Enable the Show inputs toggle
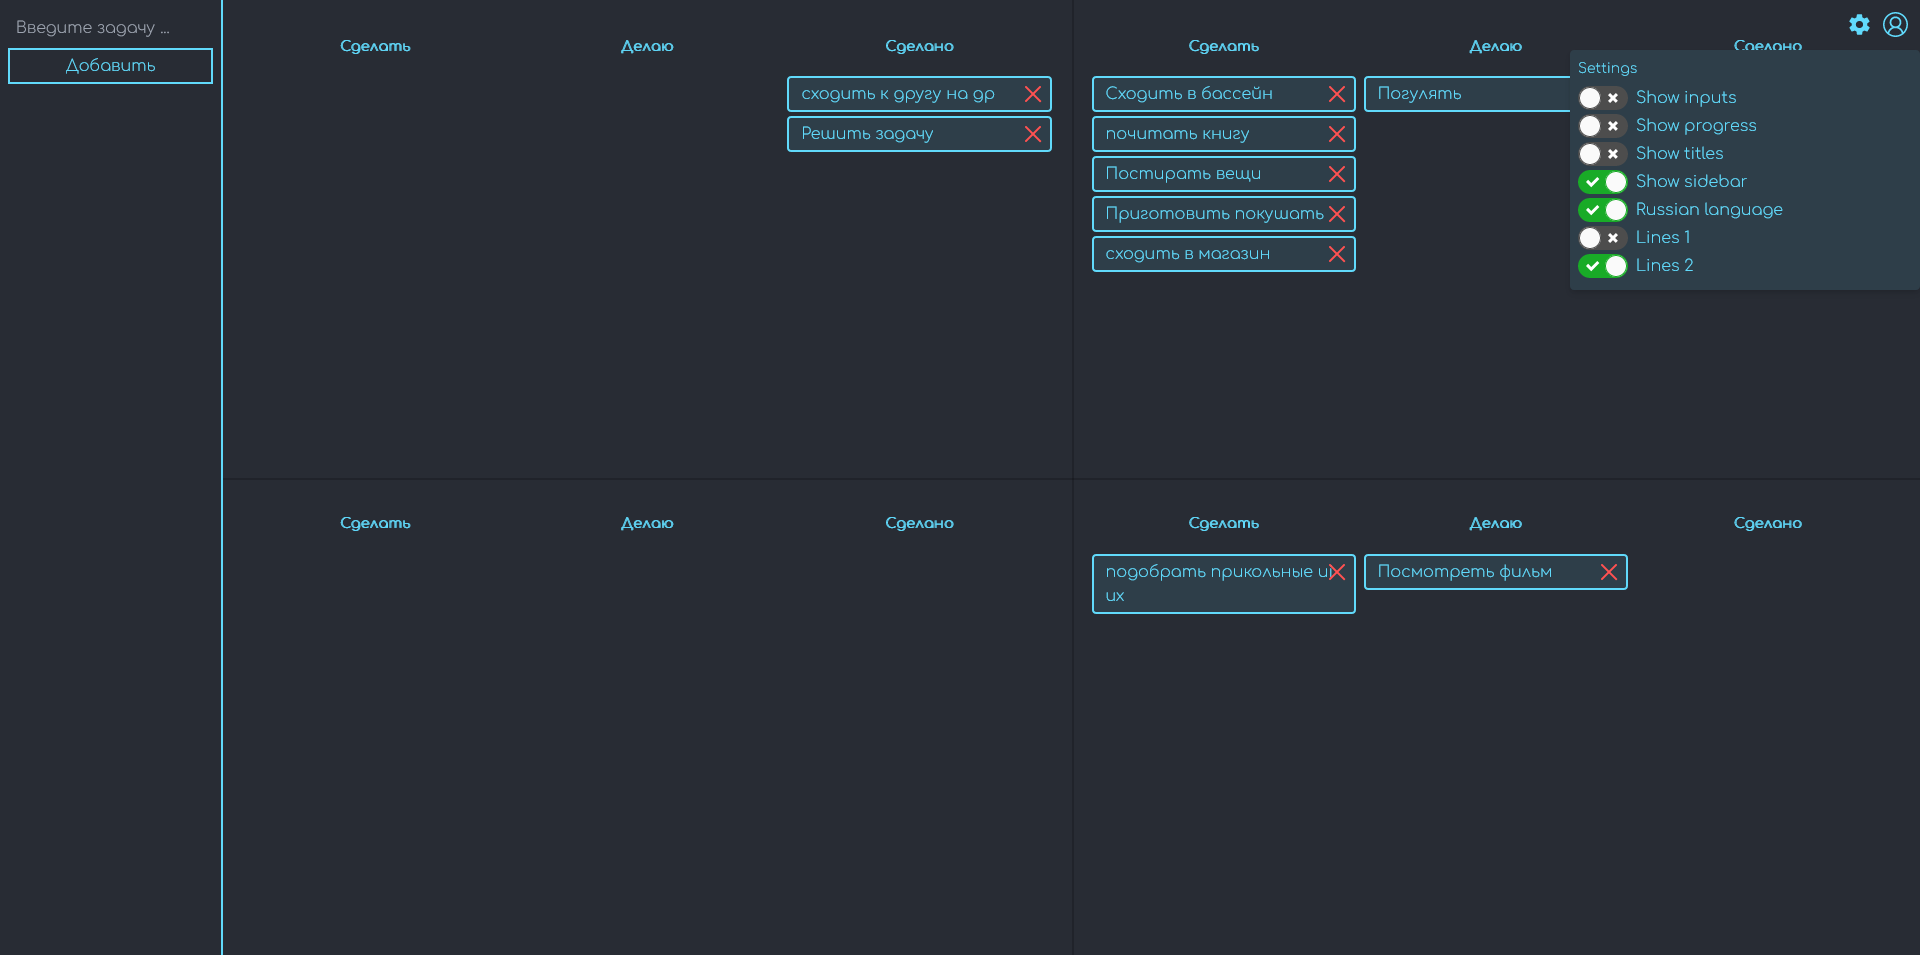Screen dimensions: 1920x955 1601,97
